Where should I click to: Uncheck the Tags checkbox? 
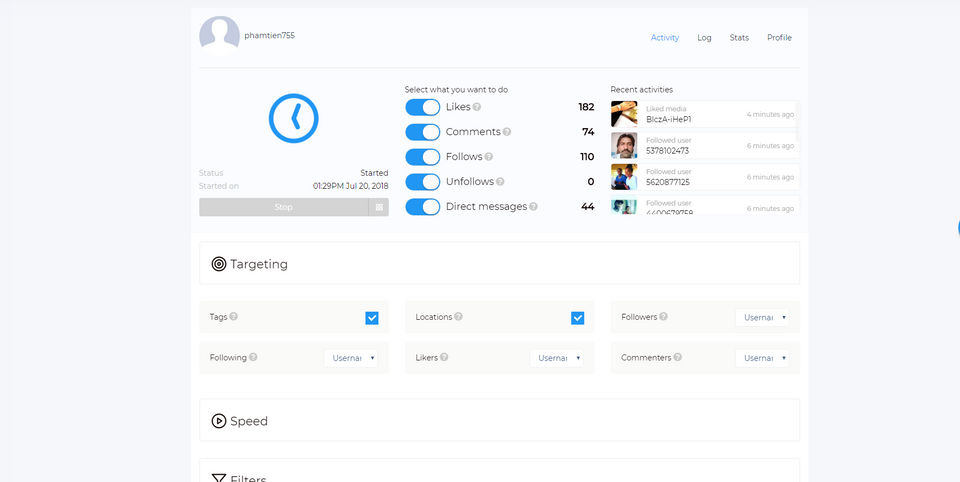tap(372, 318)
